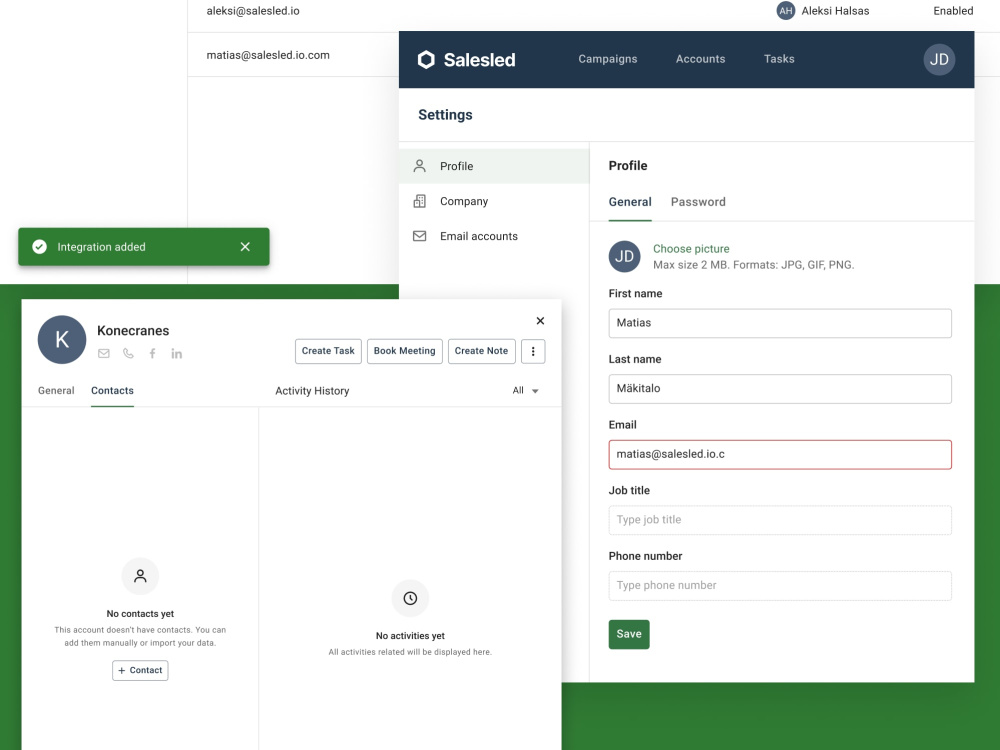This screenshot has height=750, width=1000.
Task: Click the Konecranes LinkedIn icon
Action: [177, 353]
